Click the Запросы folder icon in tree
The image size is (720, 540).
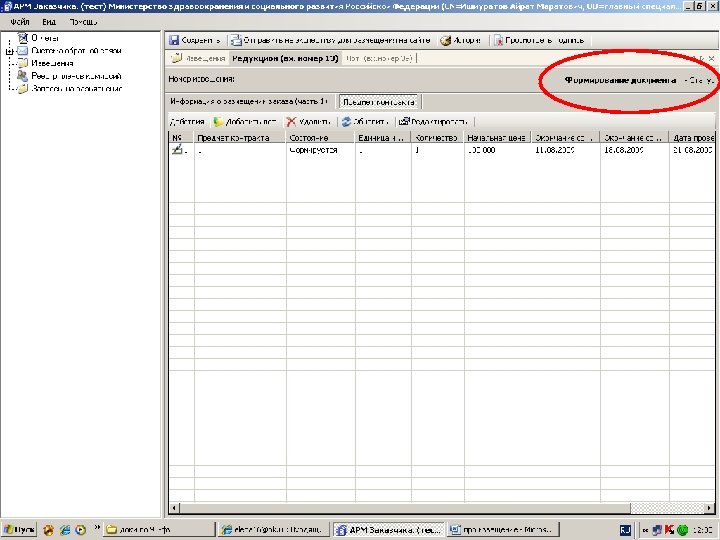tap(22, 89)
